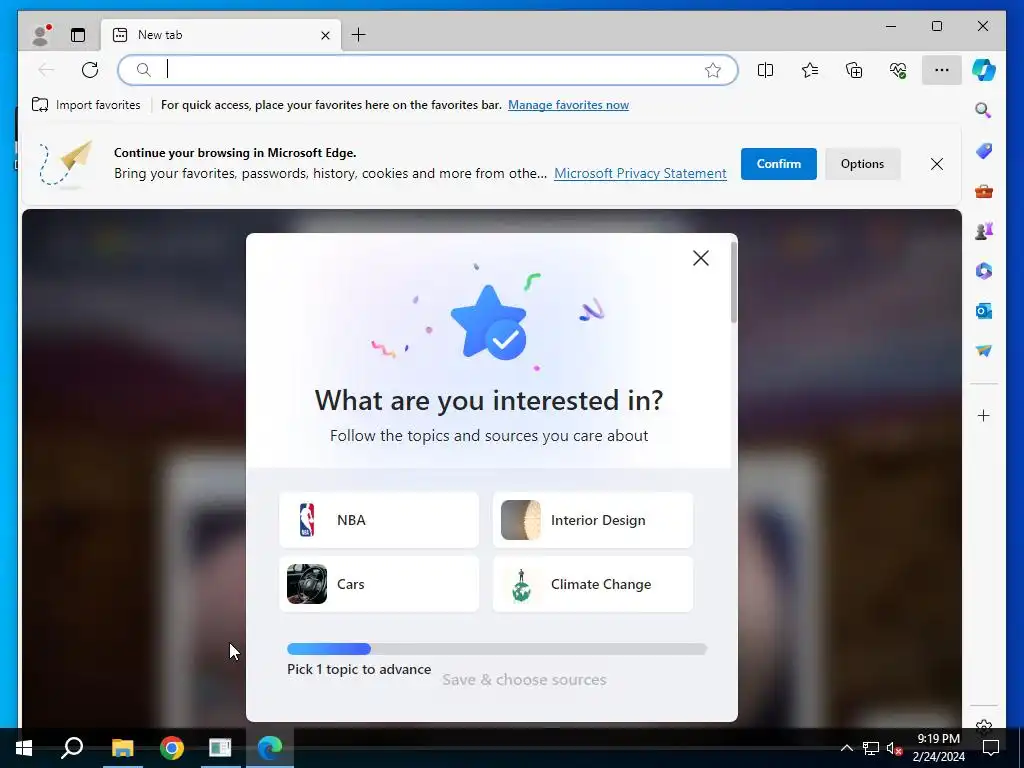This screenshot has height=768, width=1024.
Task: Reload the page with refresh icon
Action: (x=90, y=70)
